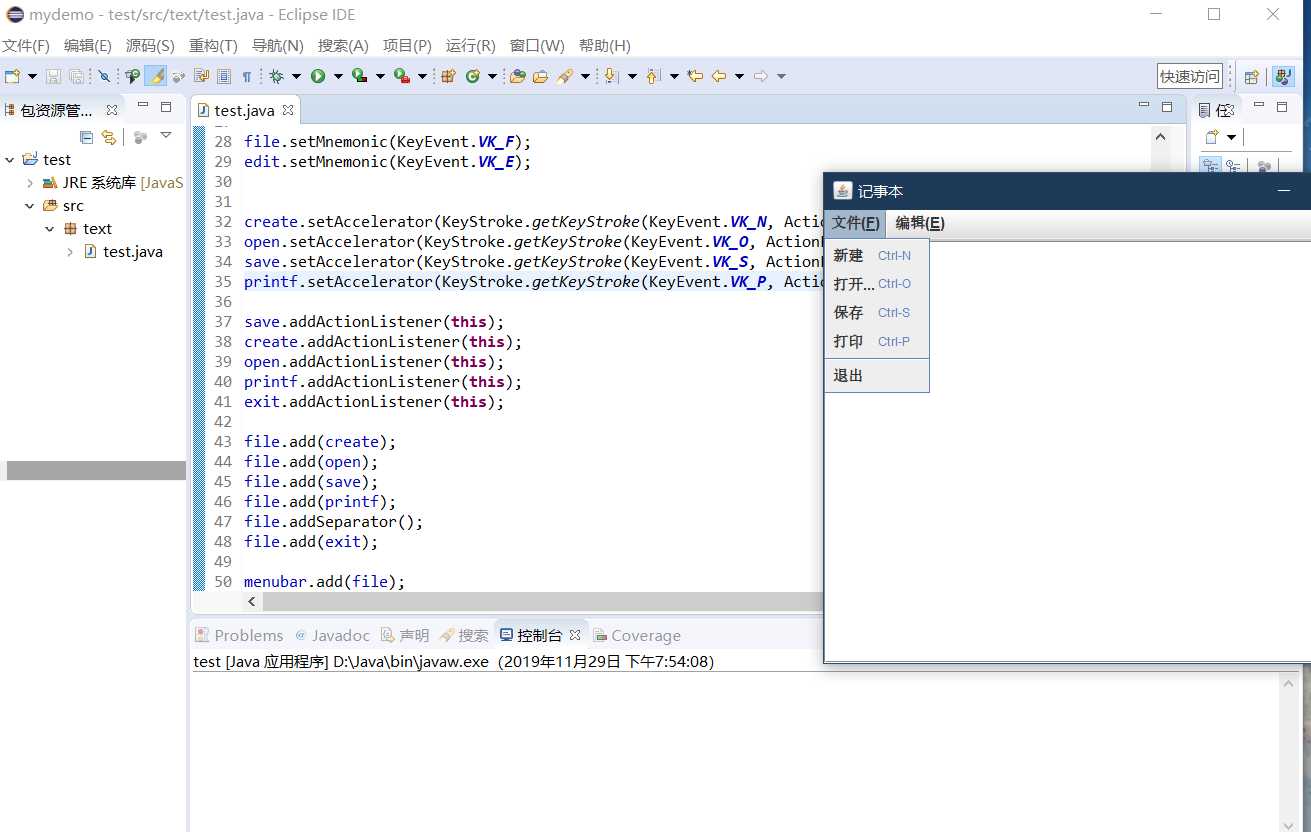Go to Previous Annotation arrow icon

tap(653, 76)
